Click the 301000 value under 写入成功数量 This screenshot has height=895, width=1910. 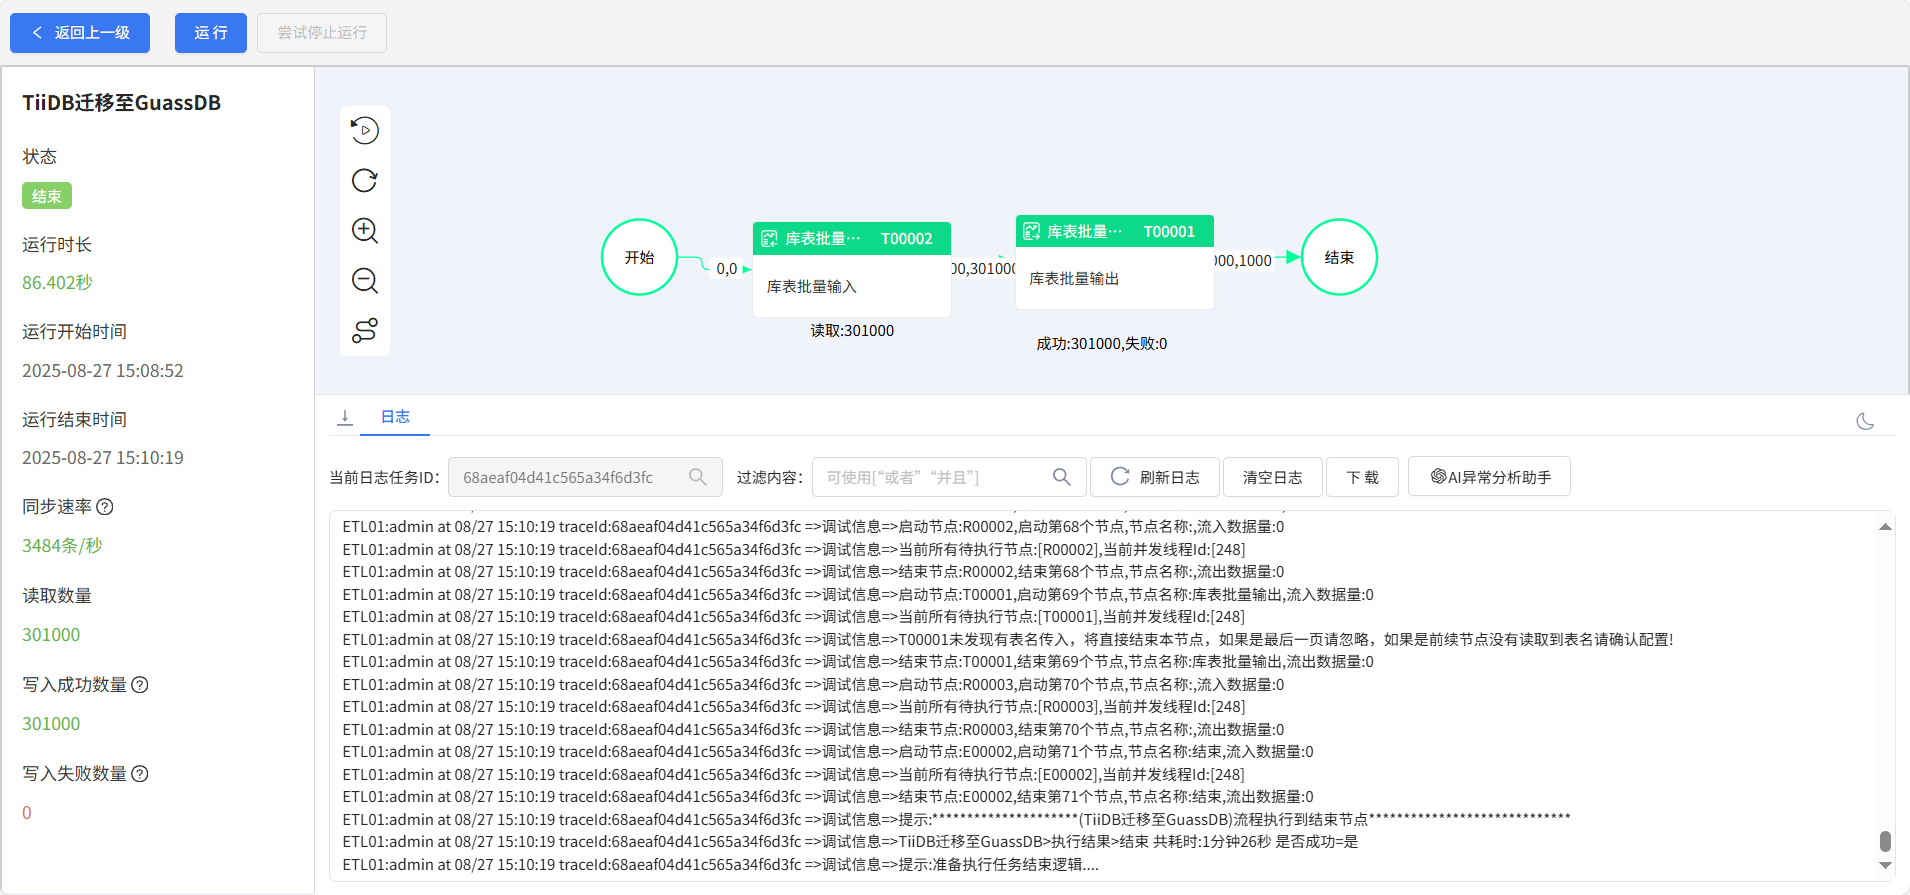pos(51,724)
